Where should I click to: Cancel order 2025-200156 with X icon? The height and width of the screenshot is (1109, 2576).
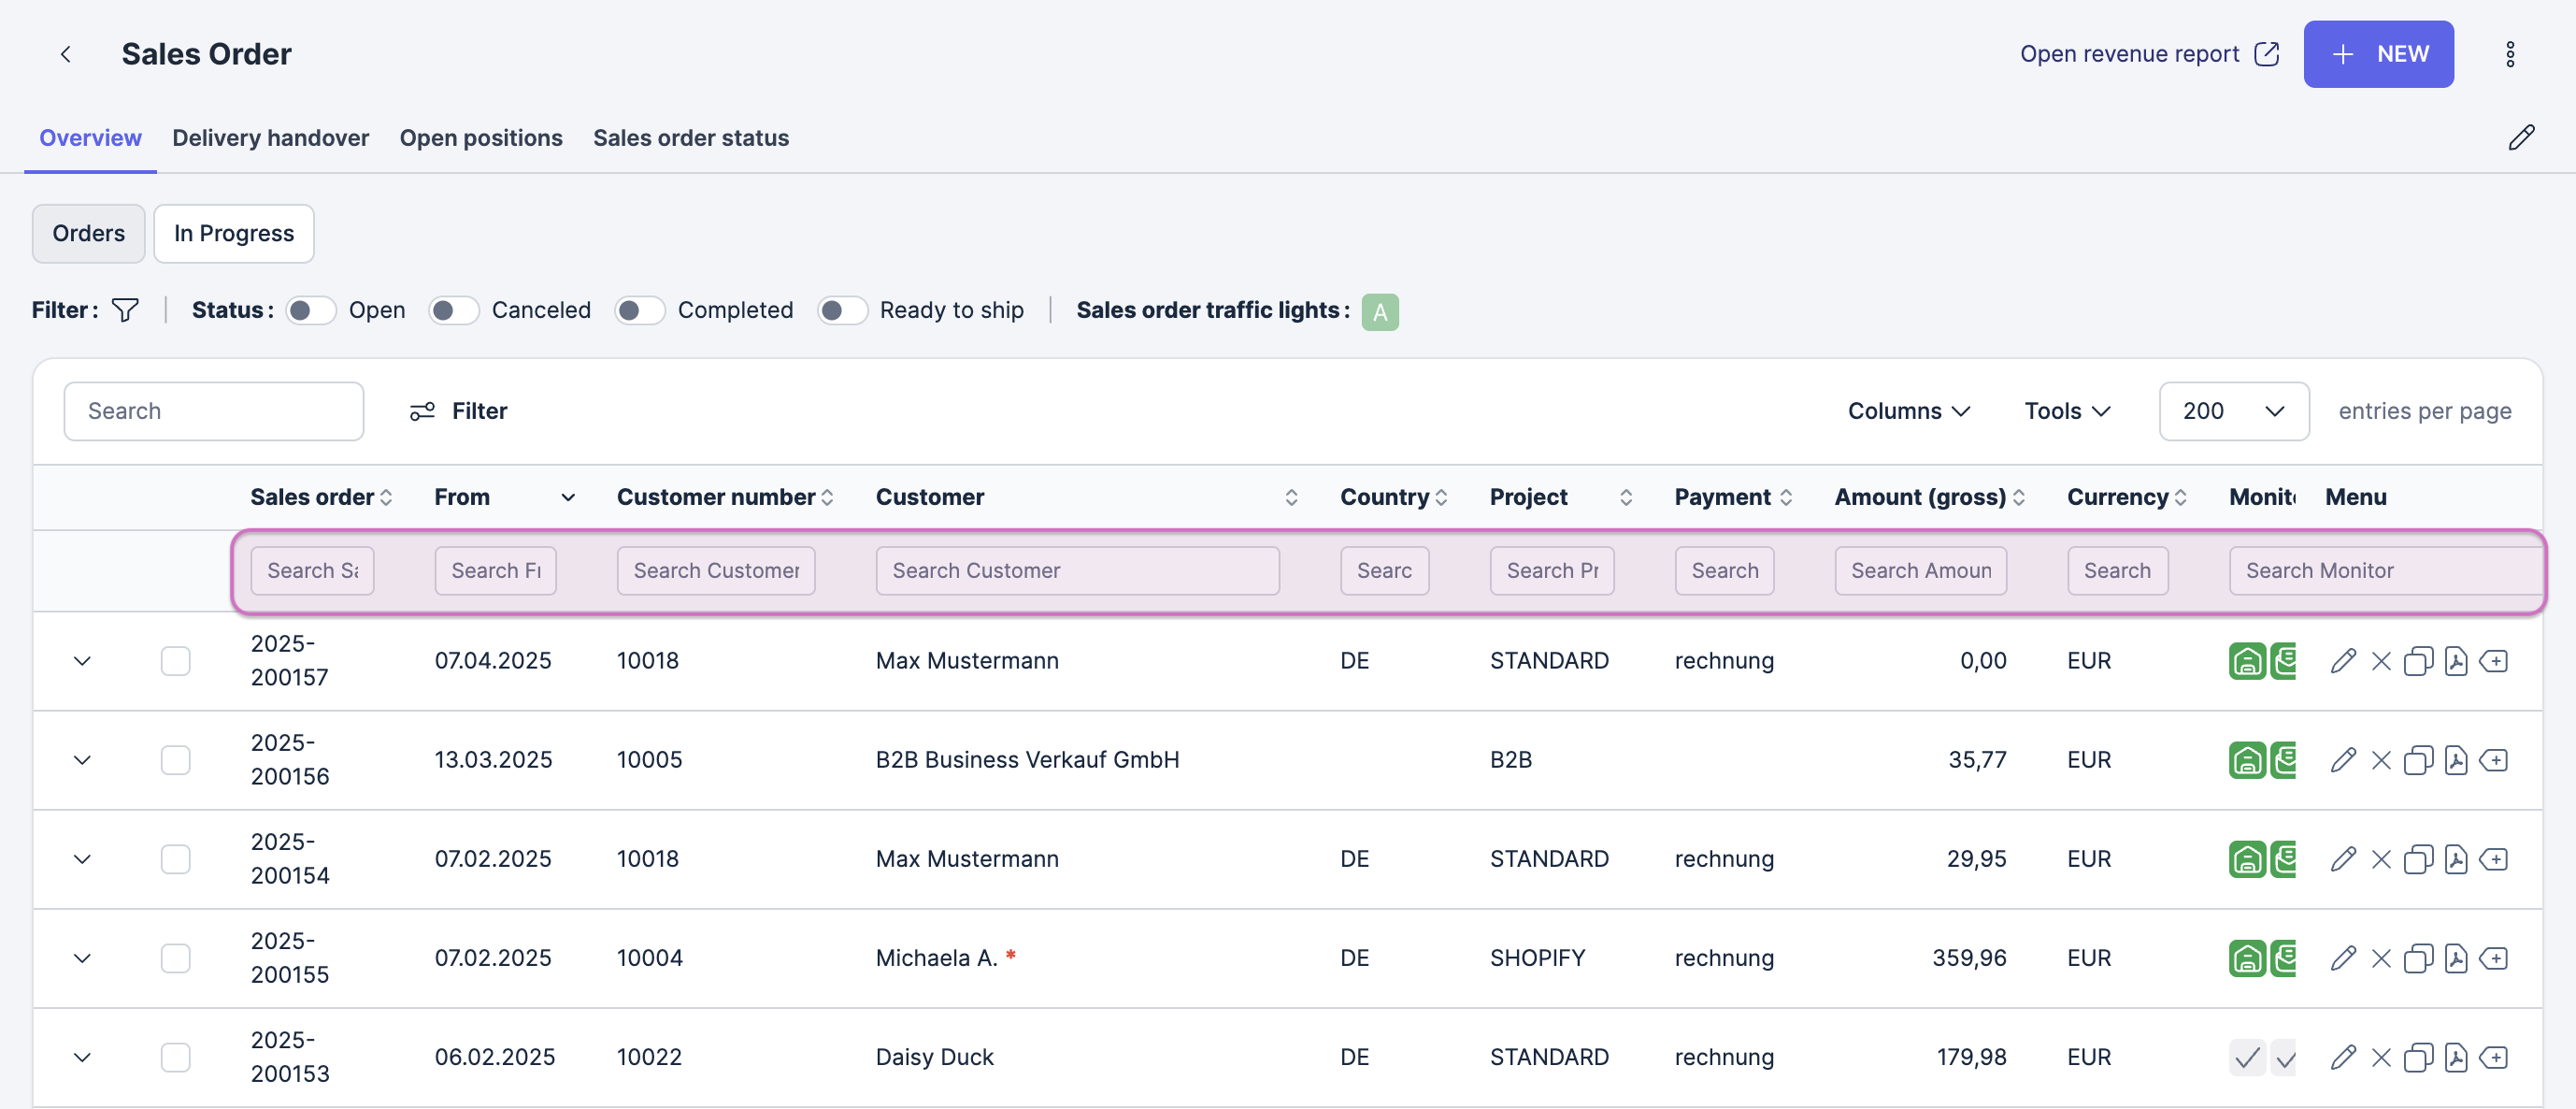(x=2381, y=760)
